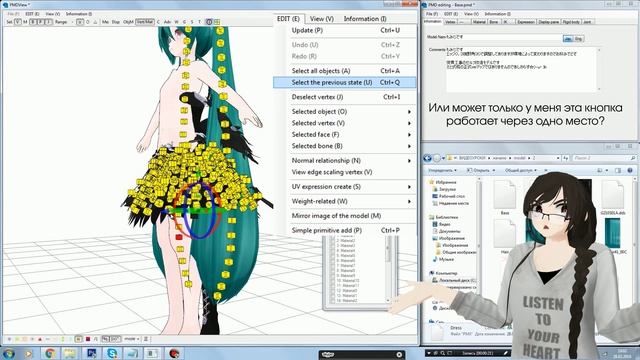The height and width of the screenshot is (360, 640).
Task: Toggle the Vert/Mat mode button
Action: pyautogui.click(x=145, y=22)
